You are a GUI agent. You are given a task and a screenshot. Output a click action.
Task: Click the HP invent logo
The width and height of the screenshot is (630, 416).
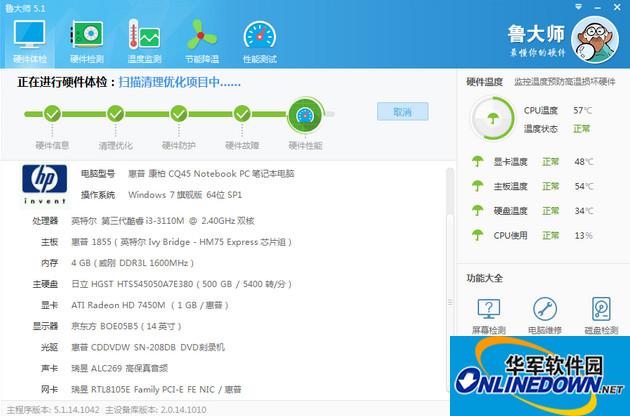[45, 184]
